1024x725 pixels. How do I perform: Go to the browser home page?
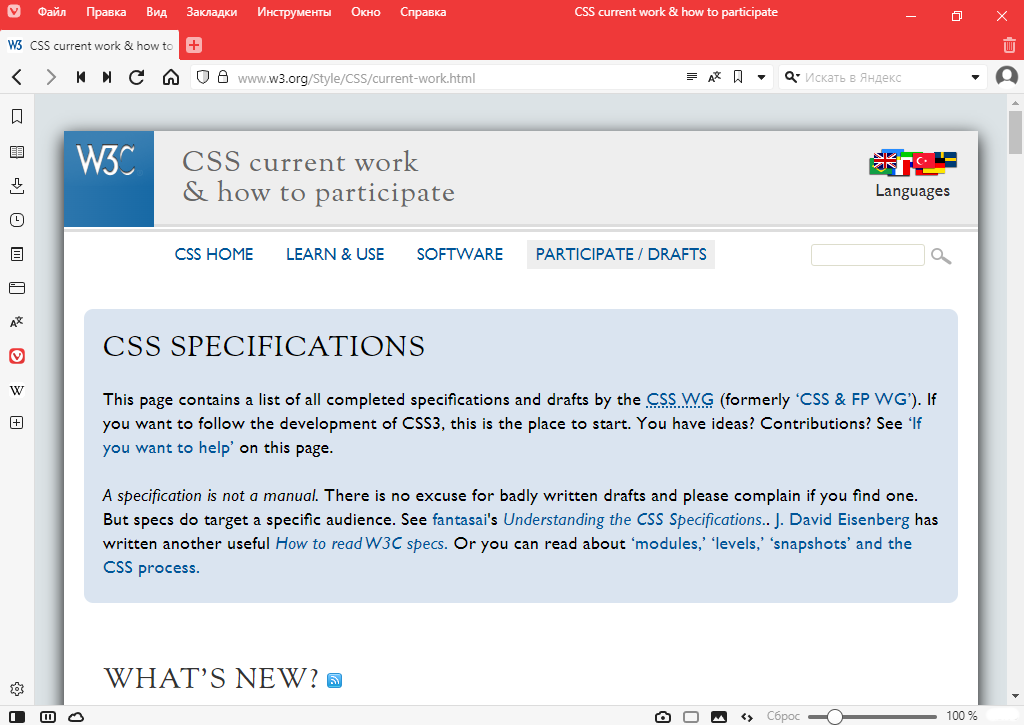point(171,77)
